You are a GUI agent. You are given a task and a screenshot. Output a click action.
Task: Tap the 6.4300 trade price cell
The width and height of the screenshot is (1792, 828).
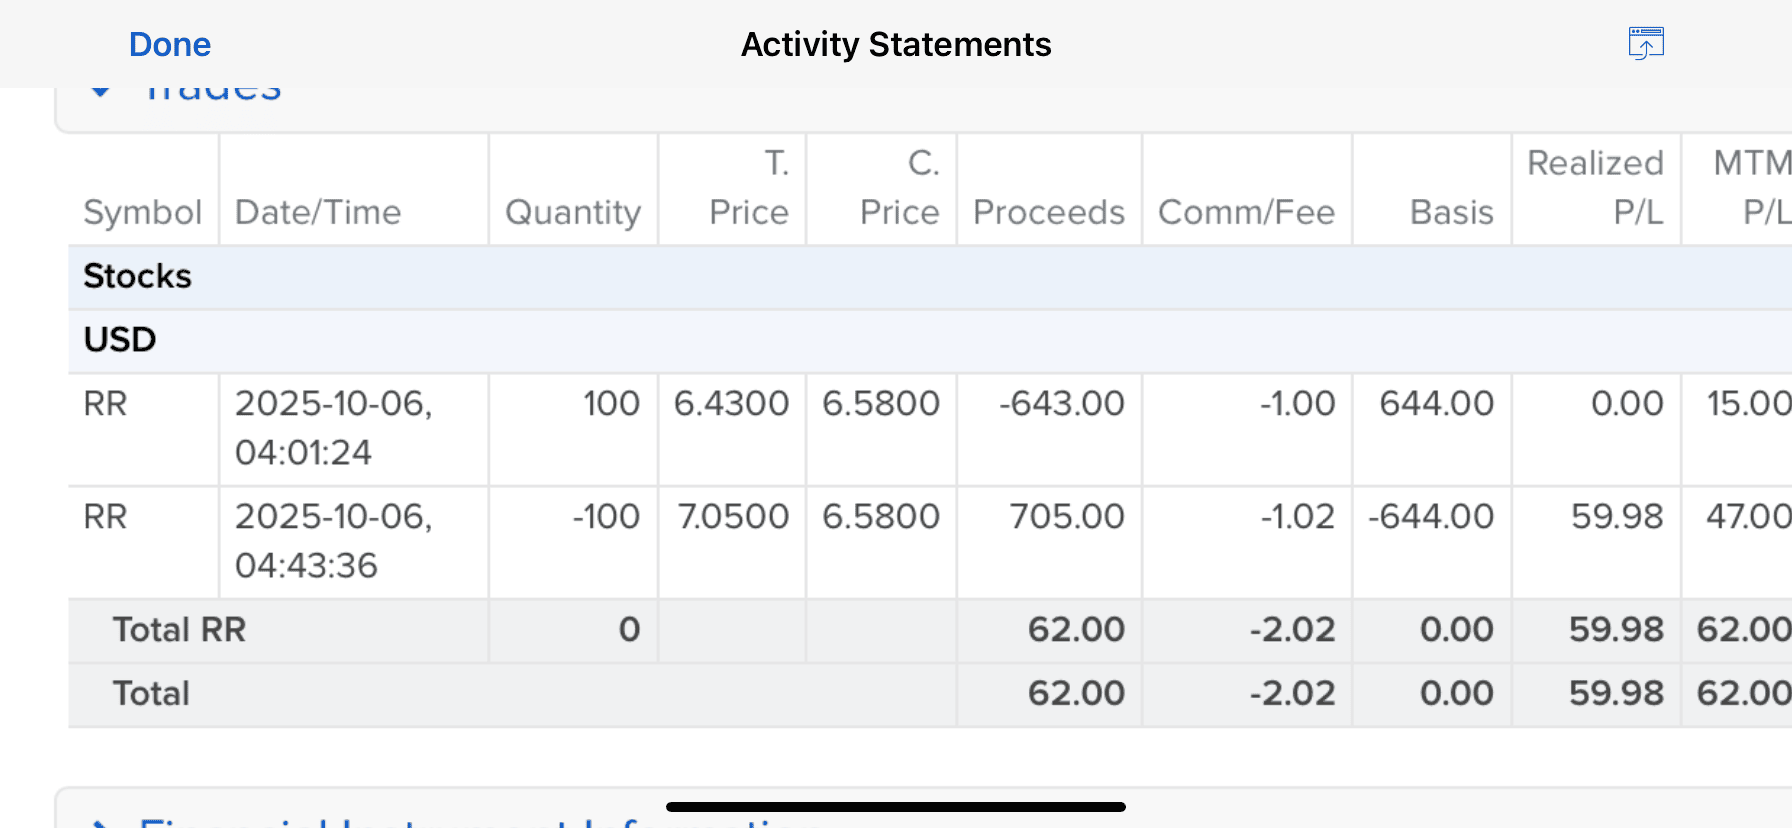click(x=731, y=404)
